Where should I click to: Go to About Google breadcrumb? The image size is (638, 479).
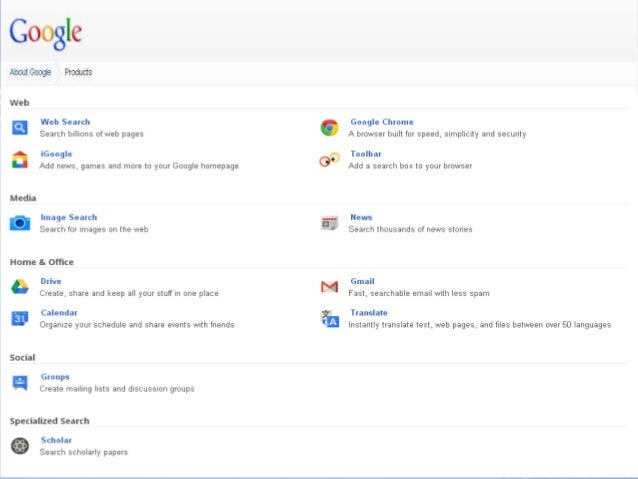point(30,72)
